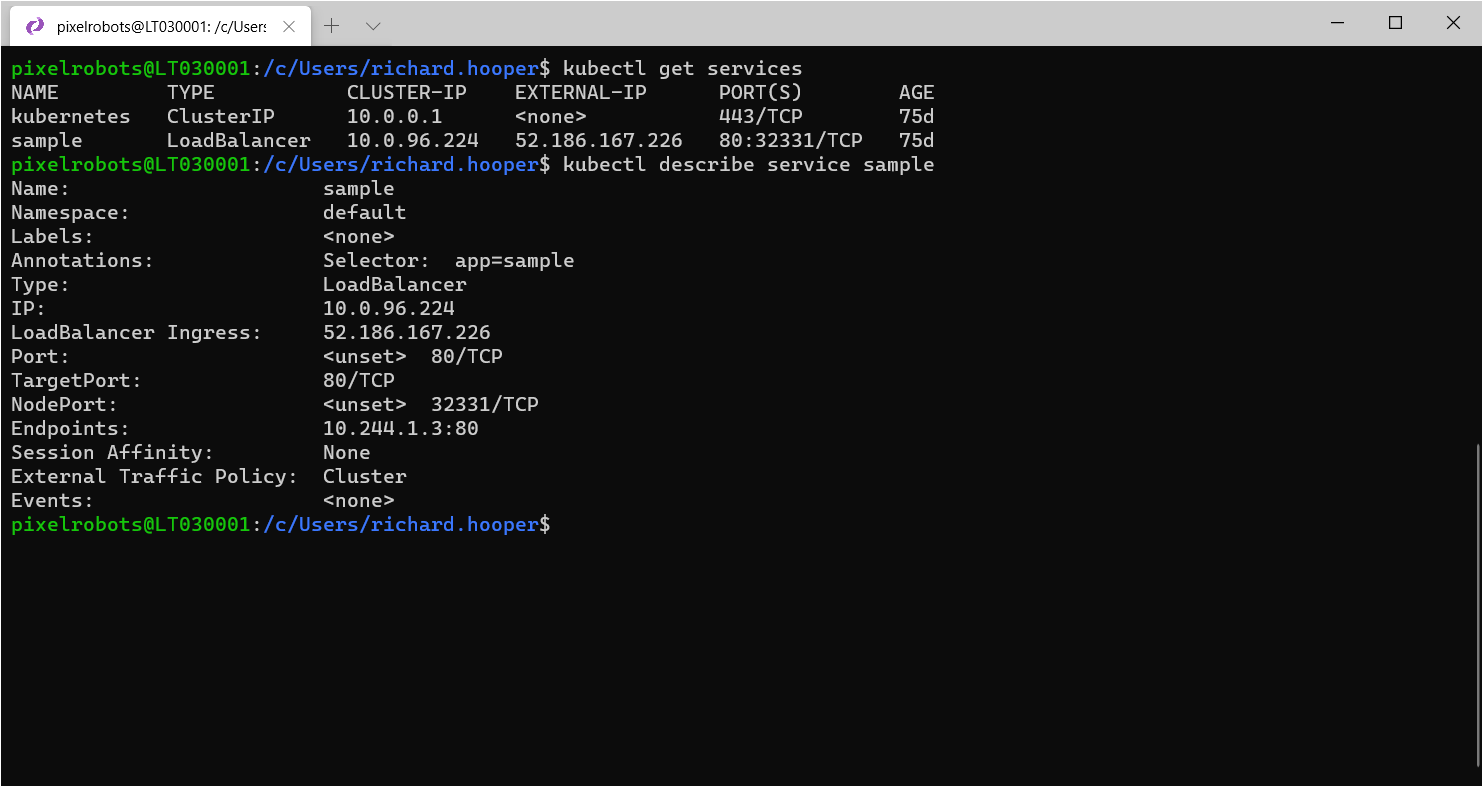Viewport: 1483px width, 787px height.
Task: Click the 'Endpoints:' label
Action: point(71,429)
